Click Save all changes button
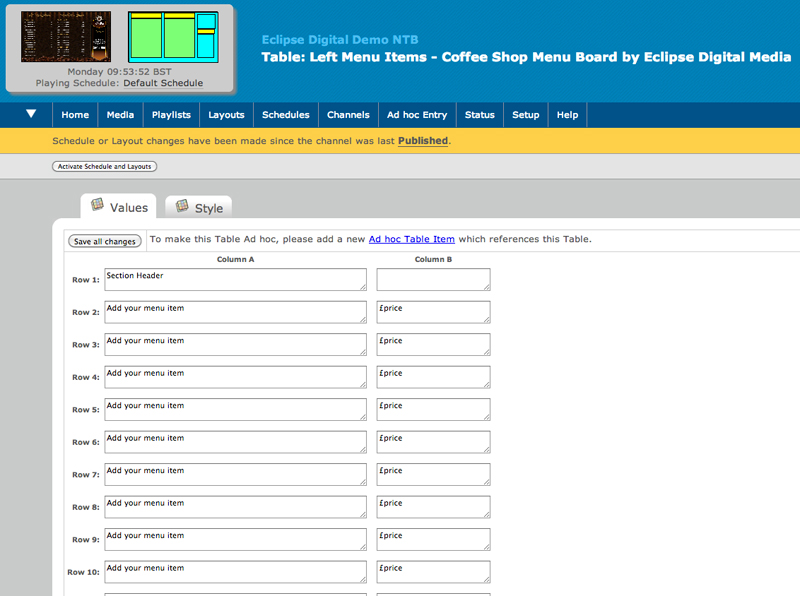 105,241
